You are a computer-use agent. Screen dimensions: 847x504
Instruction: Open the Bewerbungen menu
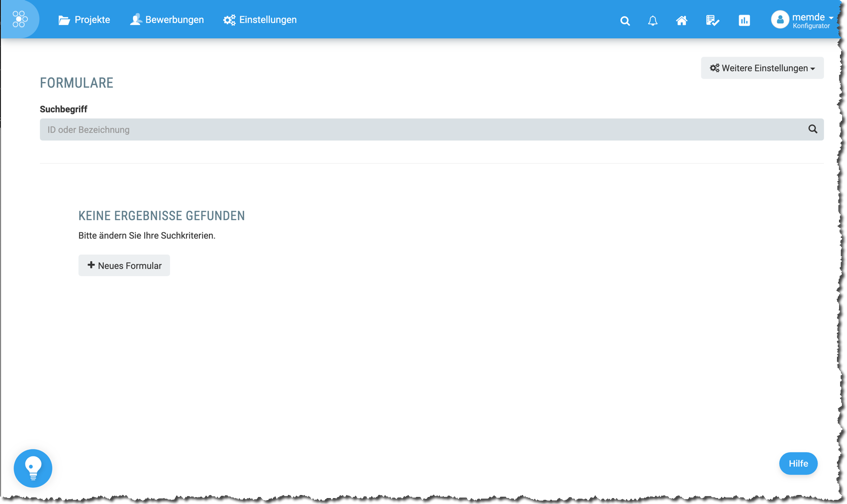coord(167,20)
